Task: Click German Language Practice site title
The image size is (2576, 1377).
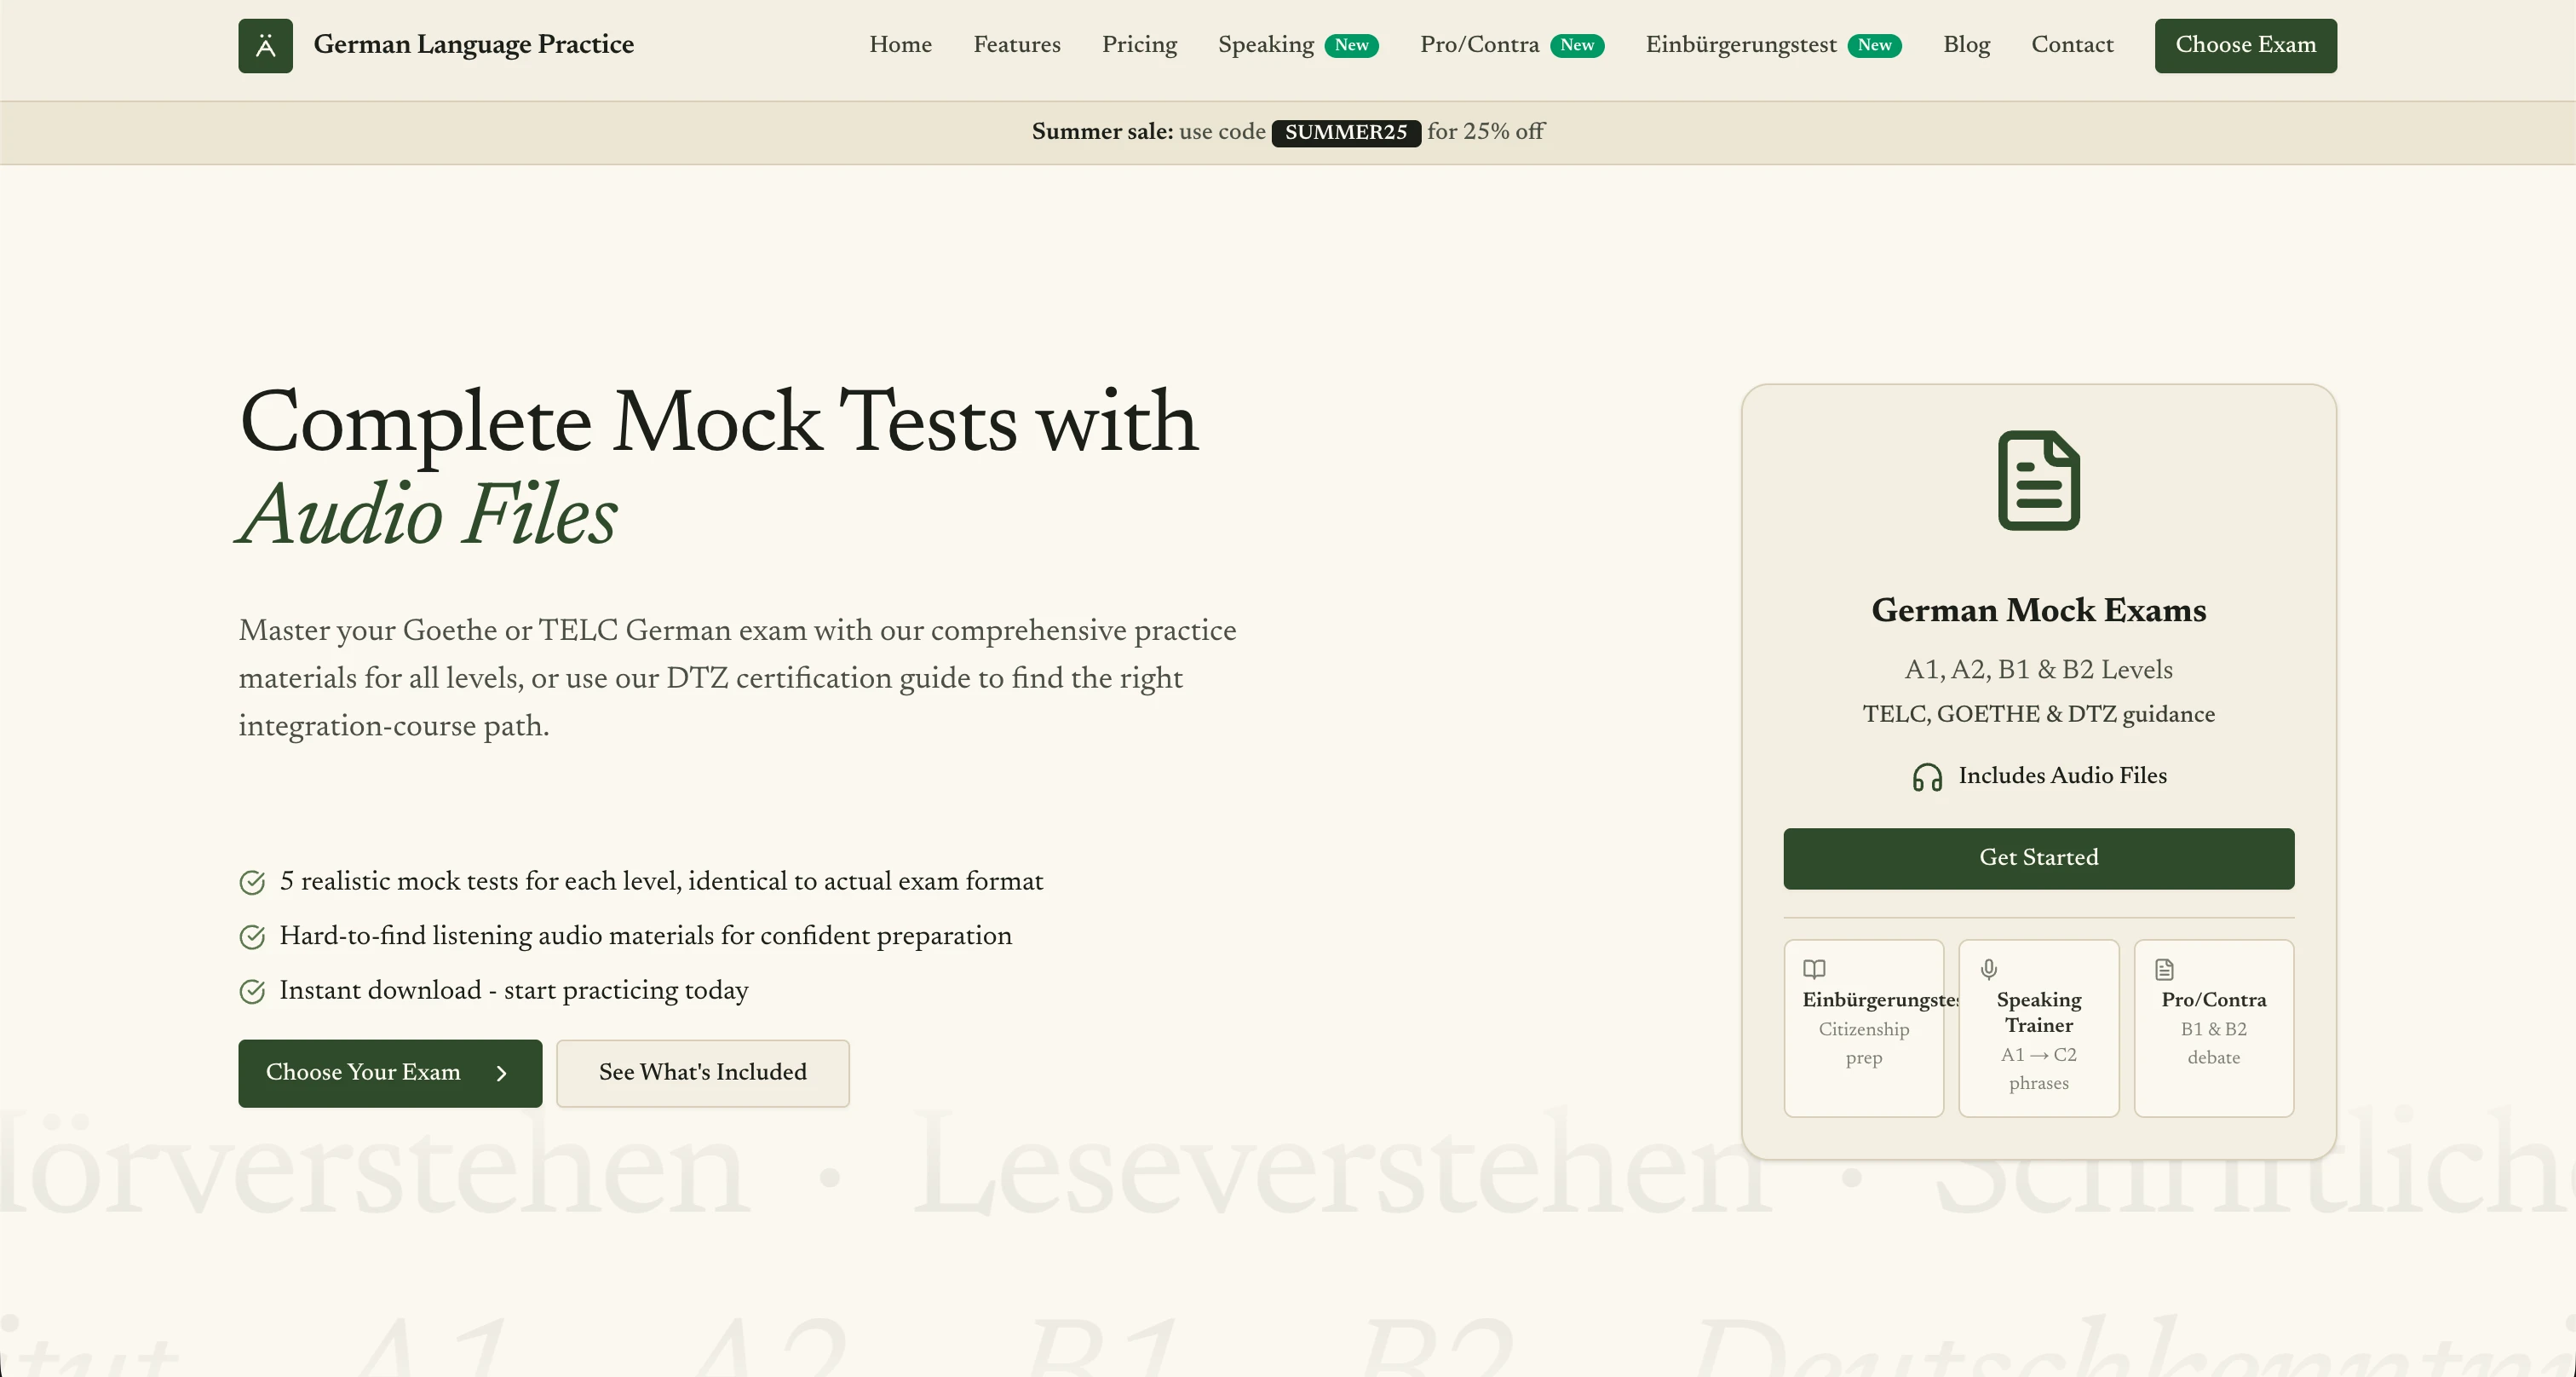Action: pos(473,45)
